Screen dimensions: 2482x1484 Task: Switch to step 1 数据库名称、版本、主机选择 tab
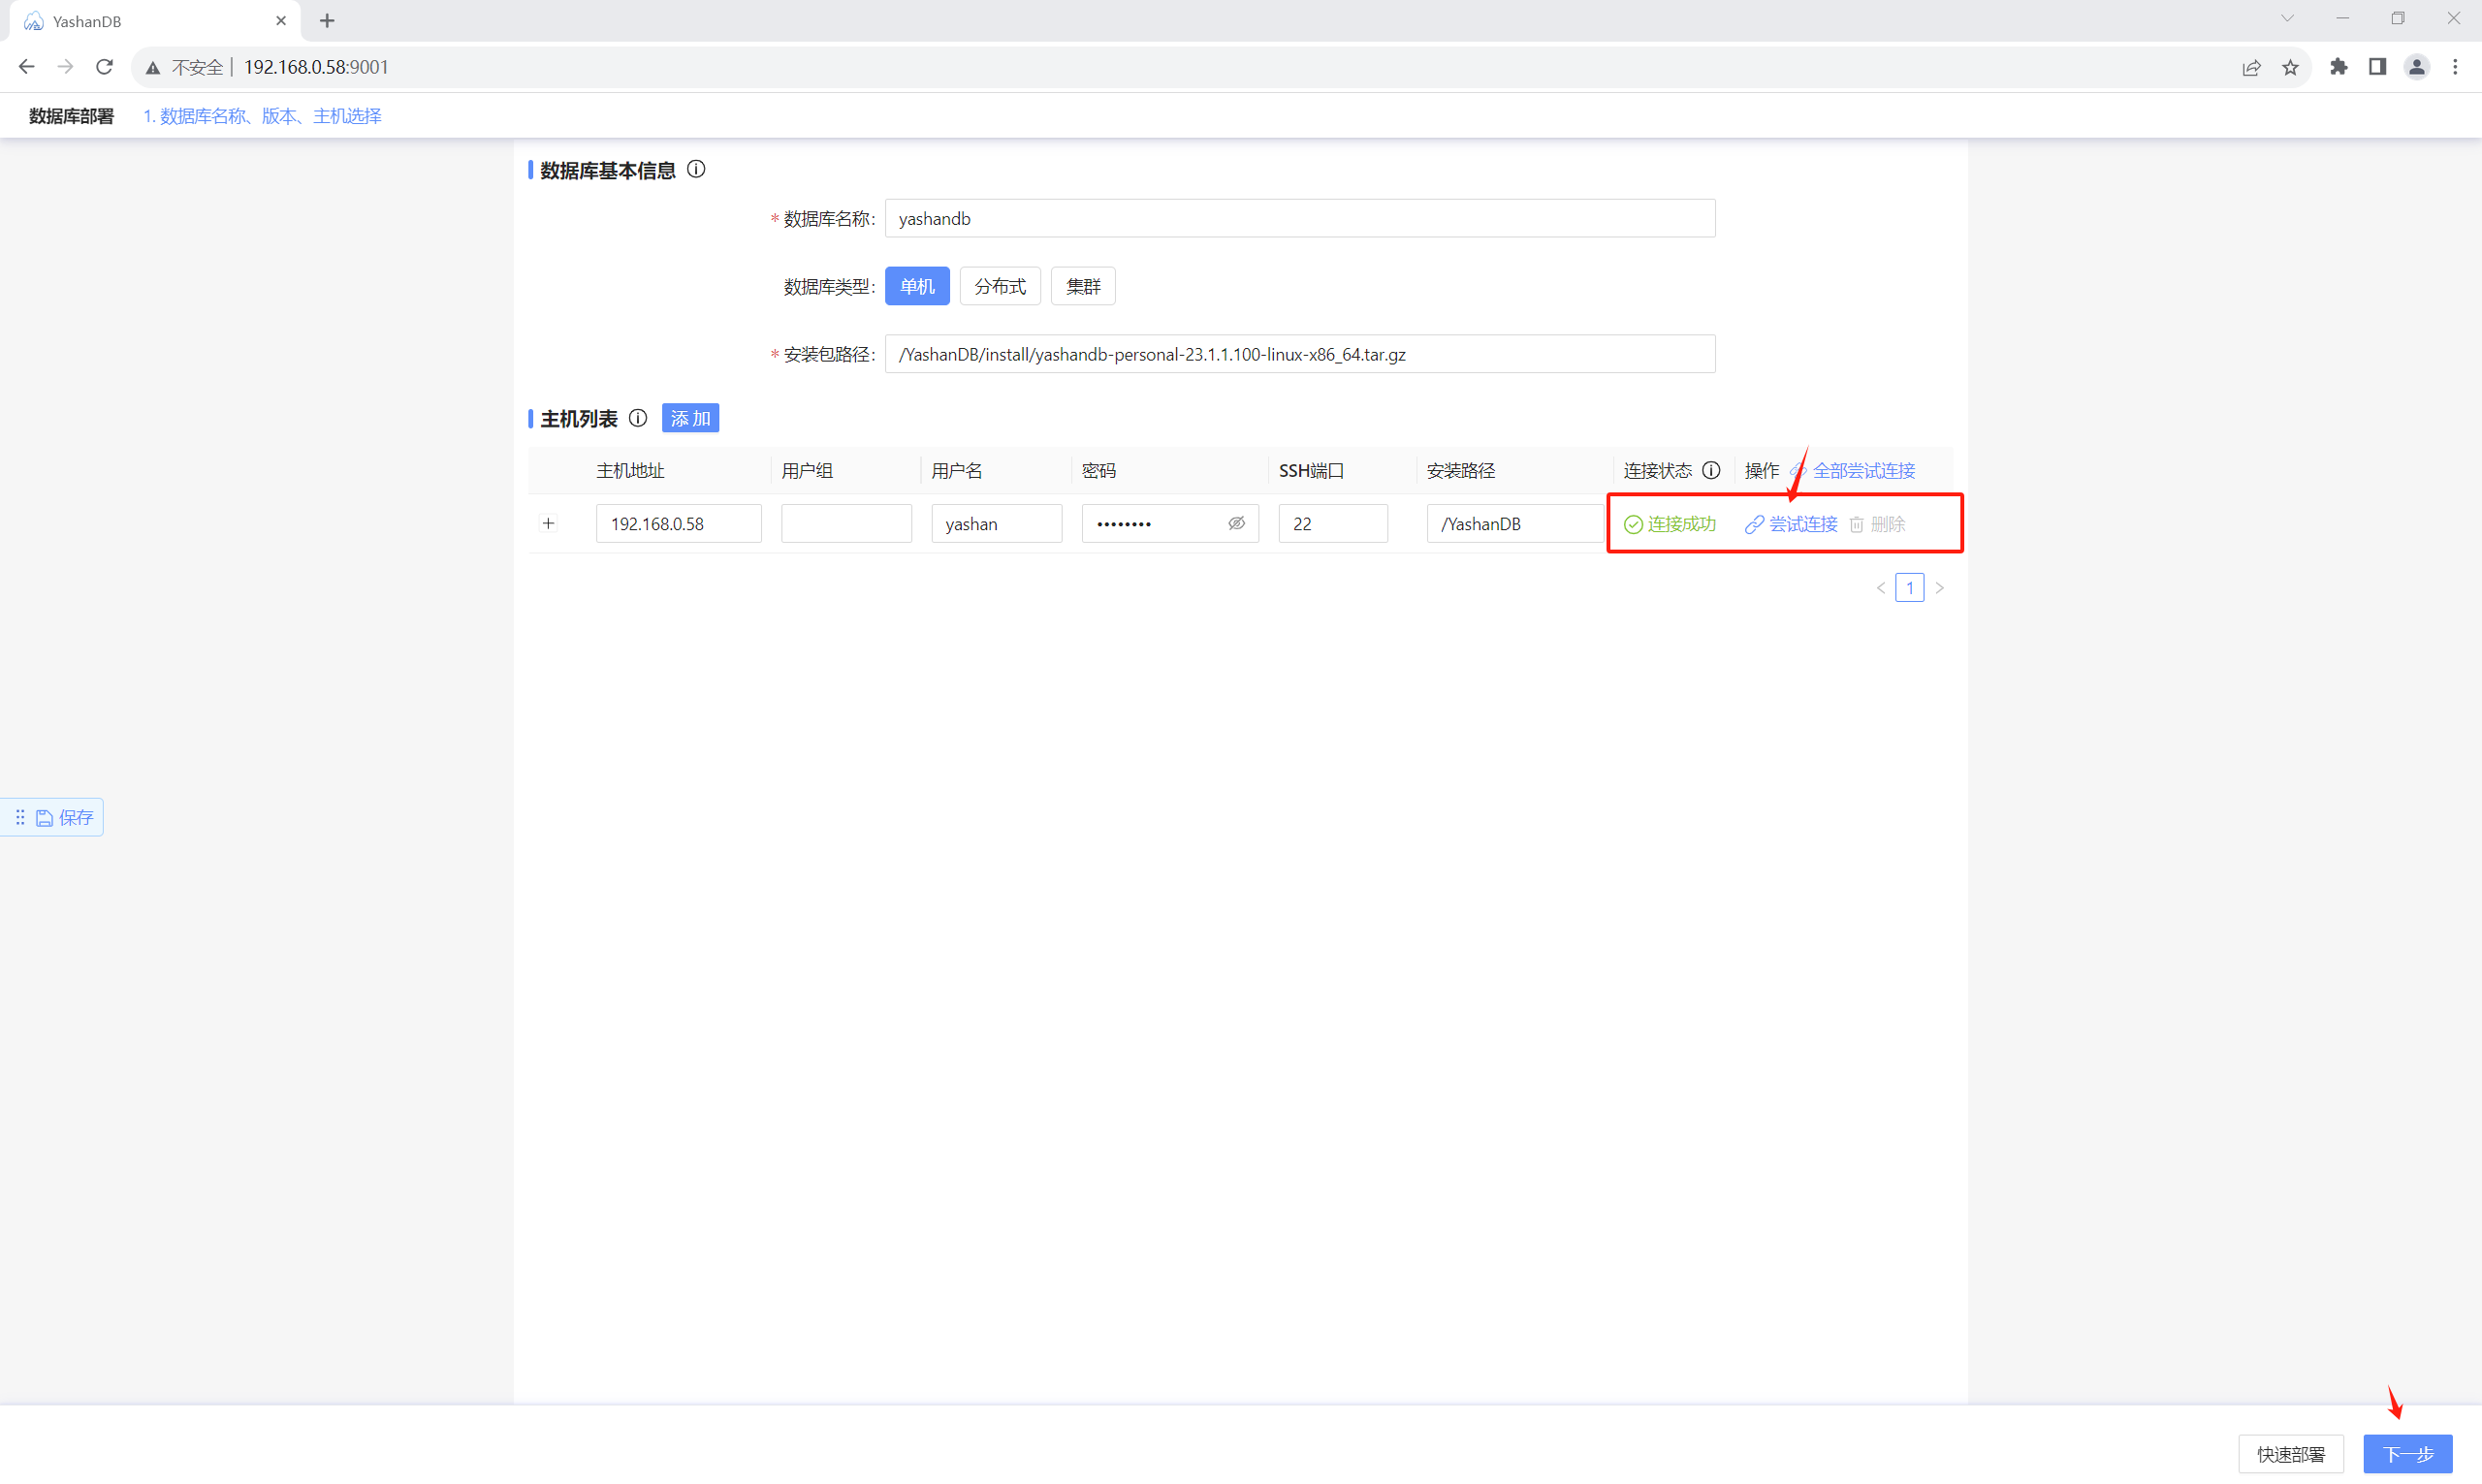pos(262,116)
